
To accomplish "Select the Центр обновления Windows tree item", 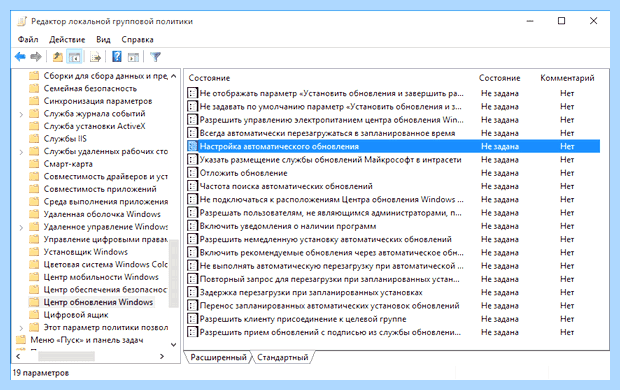I will point(98,302).
